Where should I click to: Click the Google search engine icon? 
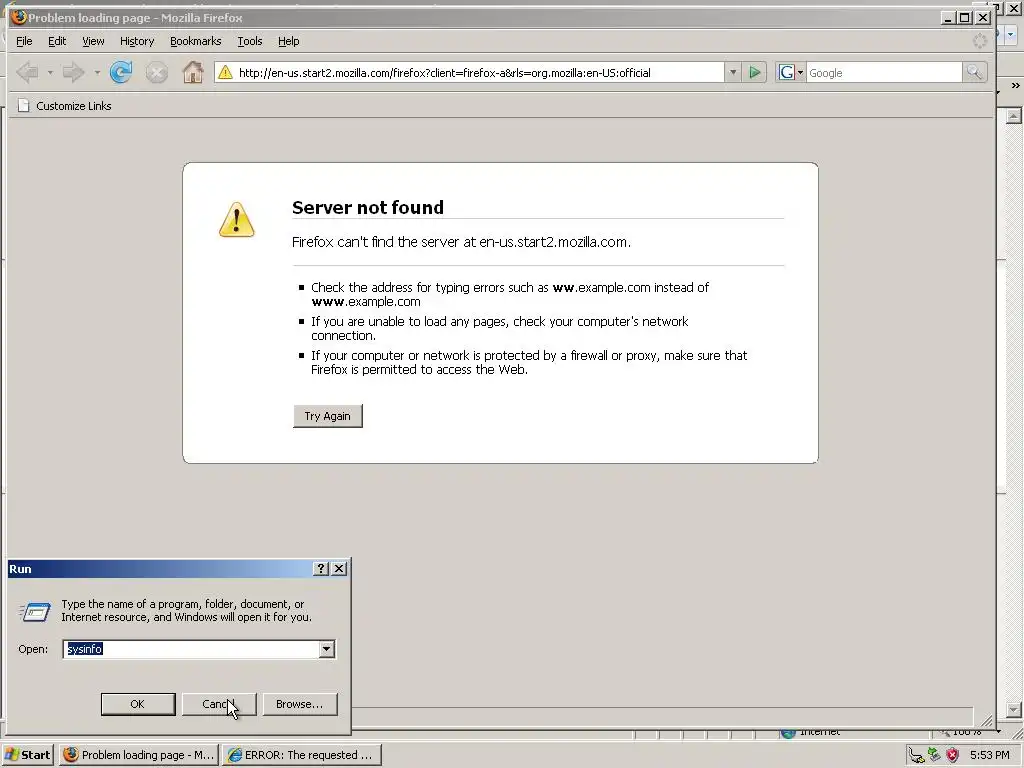[x=787, y=72]
